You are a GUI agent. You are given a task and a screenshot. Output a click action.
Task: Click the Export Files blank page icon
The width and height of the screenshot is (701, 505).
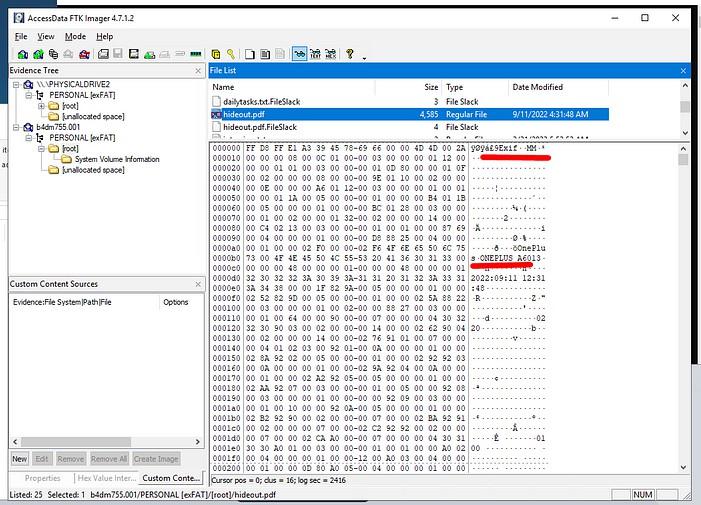[249, 54]
